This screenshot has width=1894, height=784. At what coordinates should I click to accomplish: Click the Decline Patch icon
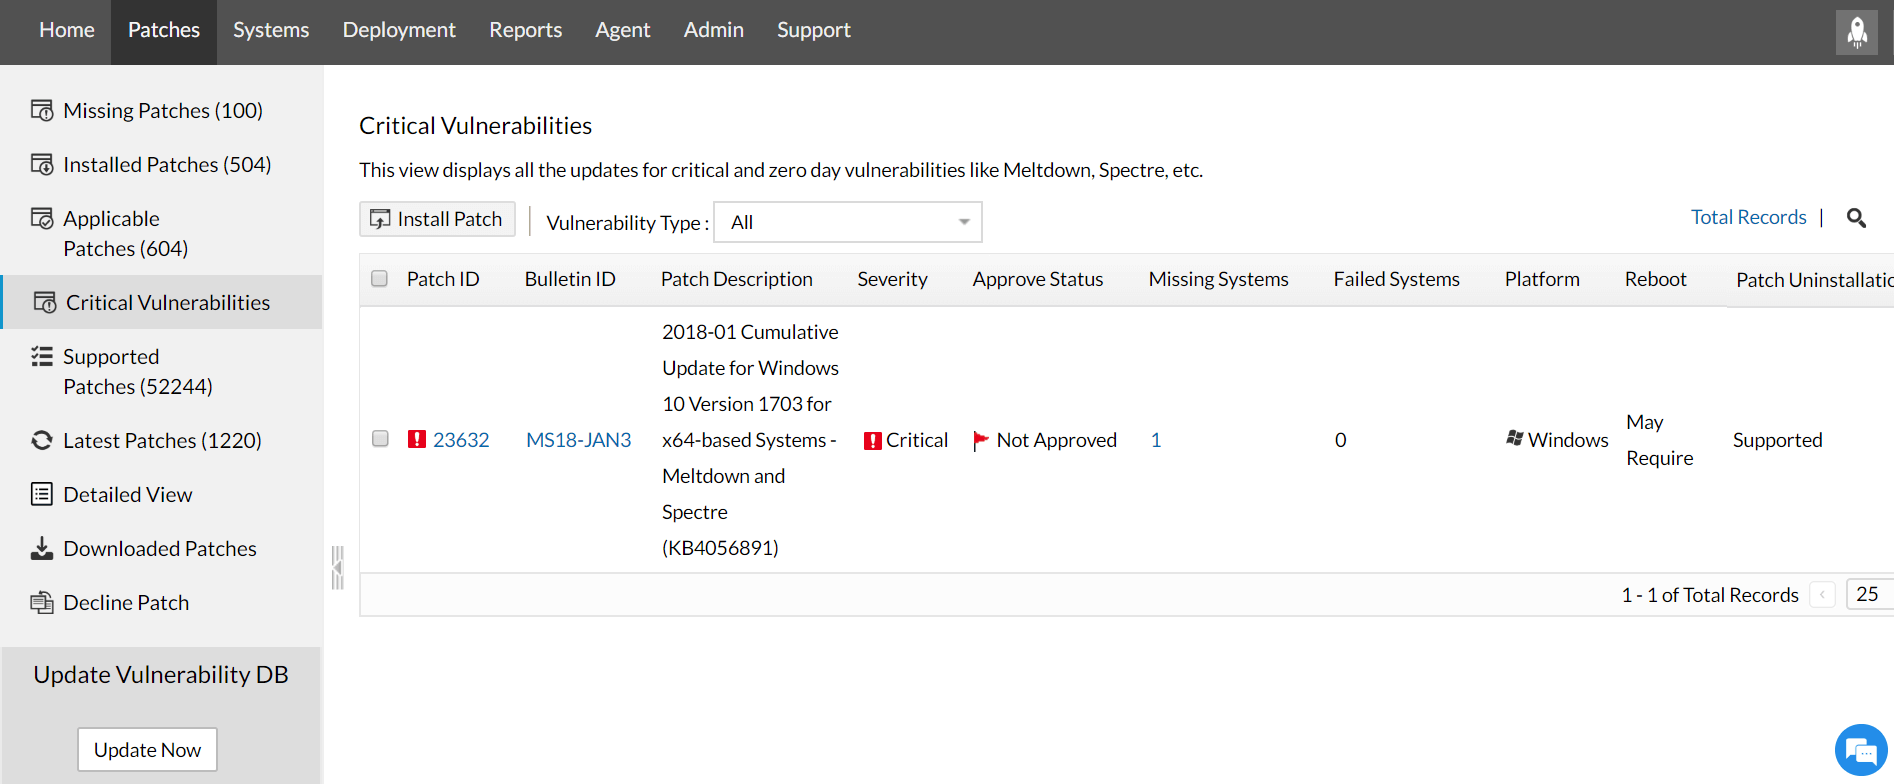point(42,603)
